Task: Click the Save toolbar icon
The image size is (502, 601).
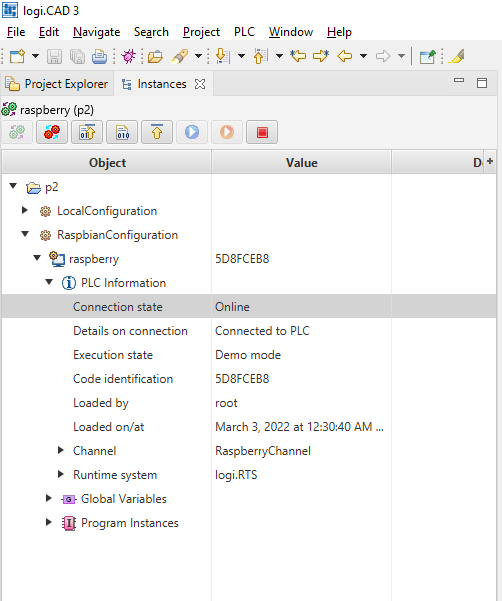Action: click(x=54, y=56)
